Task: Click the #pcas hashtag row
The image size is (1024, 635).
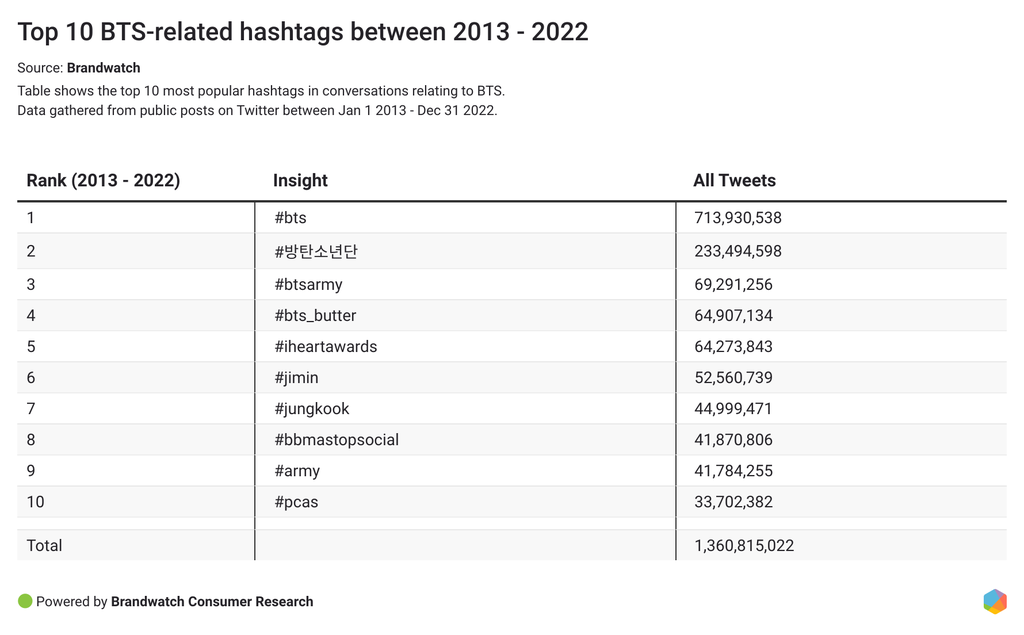Action: click(x=296, y=502)
